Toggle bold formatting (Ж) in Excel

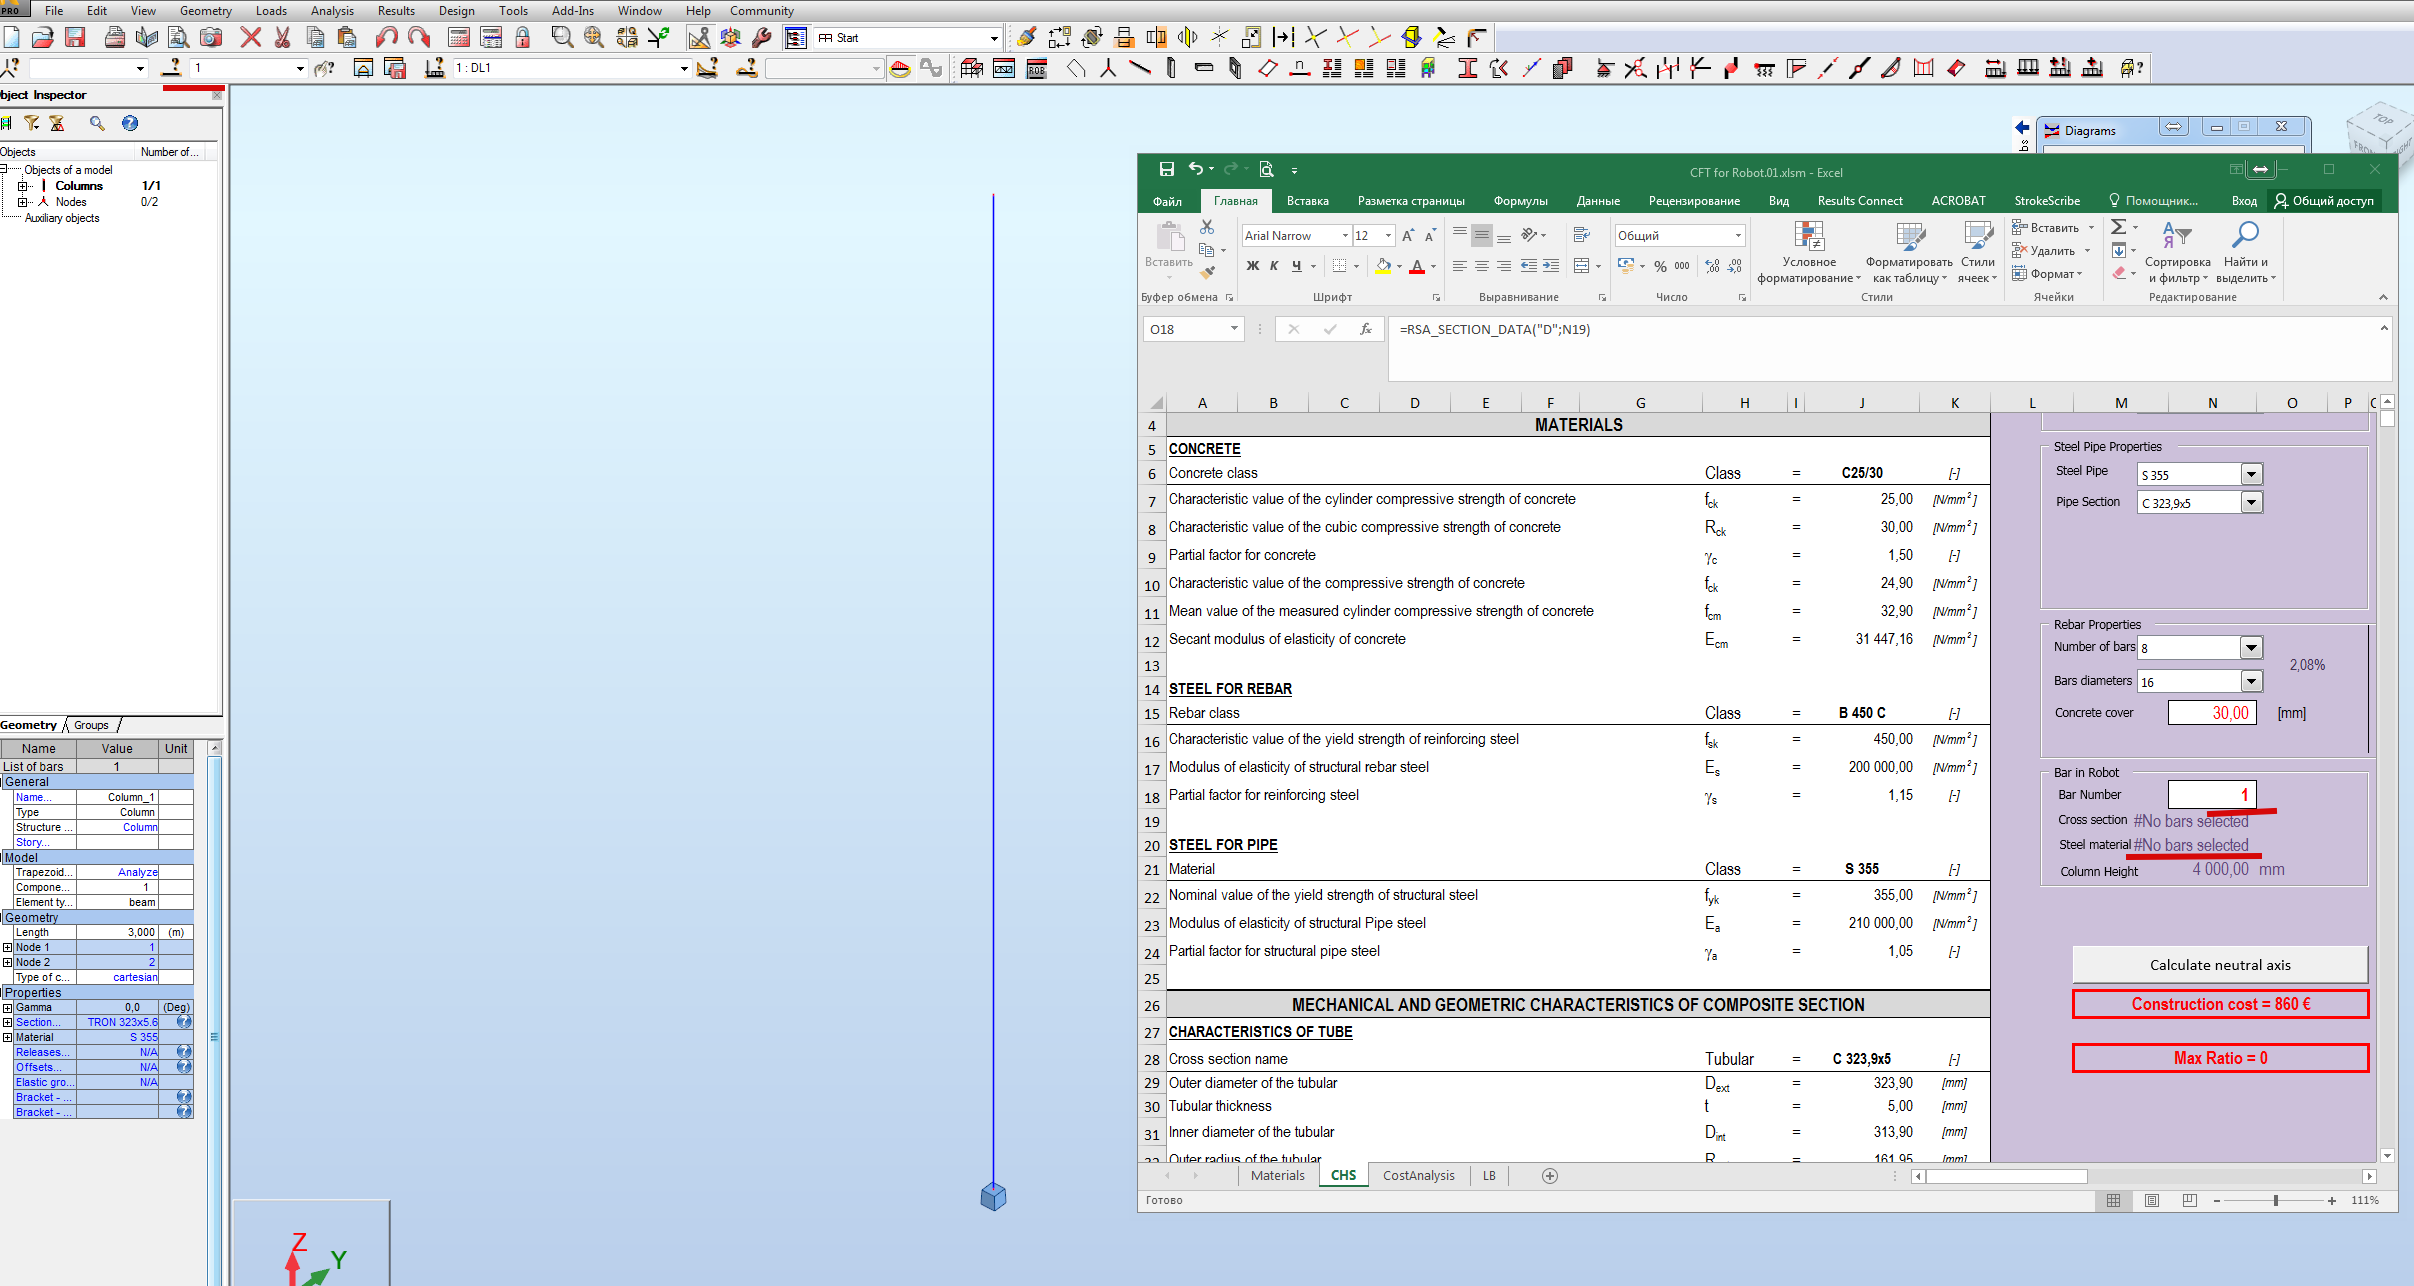1253,266
